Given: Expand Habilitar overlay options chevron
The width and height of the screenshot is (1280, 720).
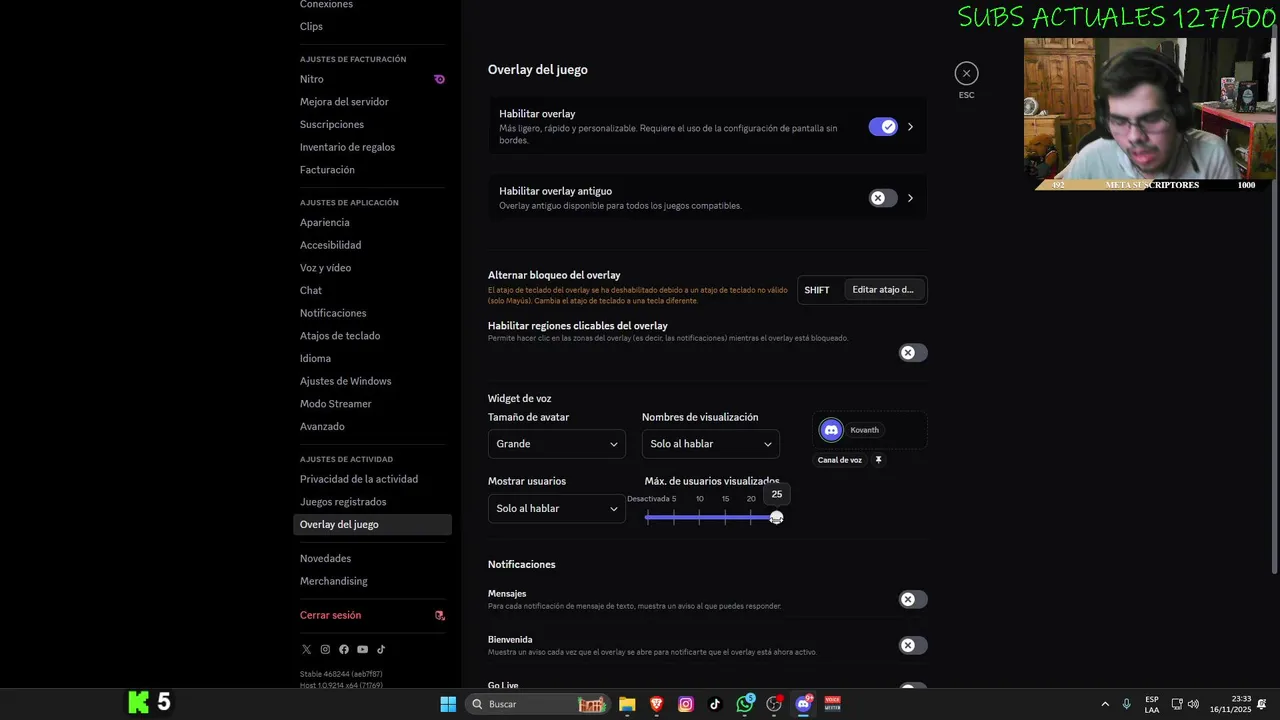Looking at the screenshot, I should tap(910, 127).
